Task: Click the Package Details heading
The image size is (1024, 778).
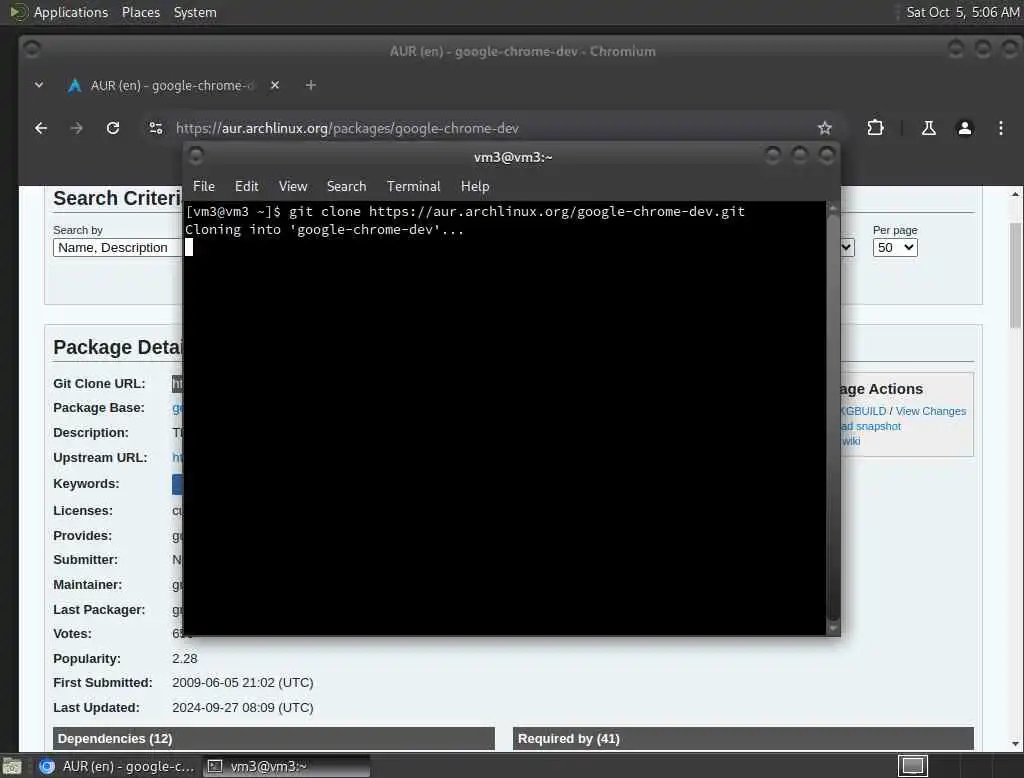Action: click(x=118, y=347)
